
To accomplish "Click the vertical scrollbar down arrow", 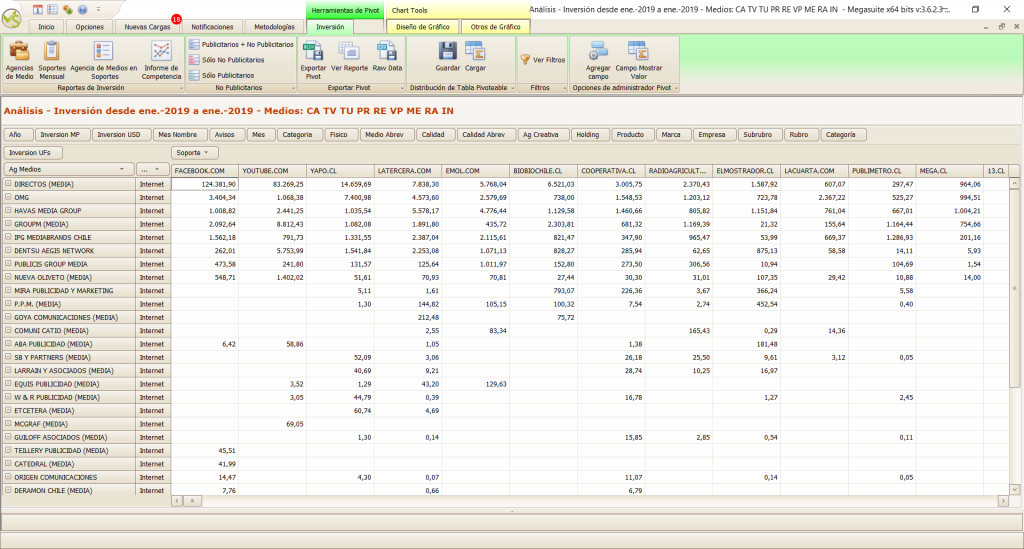I will click(1014, 489).
